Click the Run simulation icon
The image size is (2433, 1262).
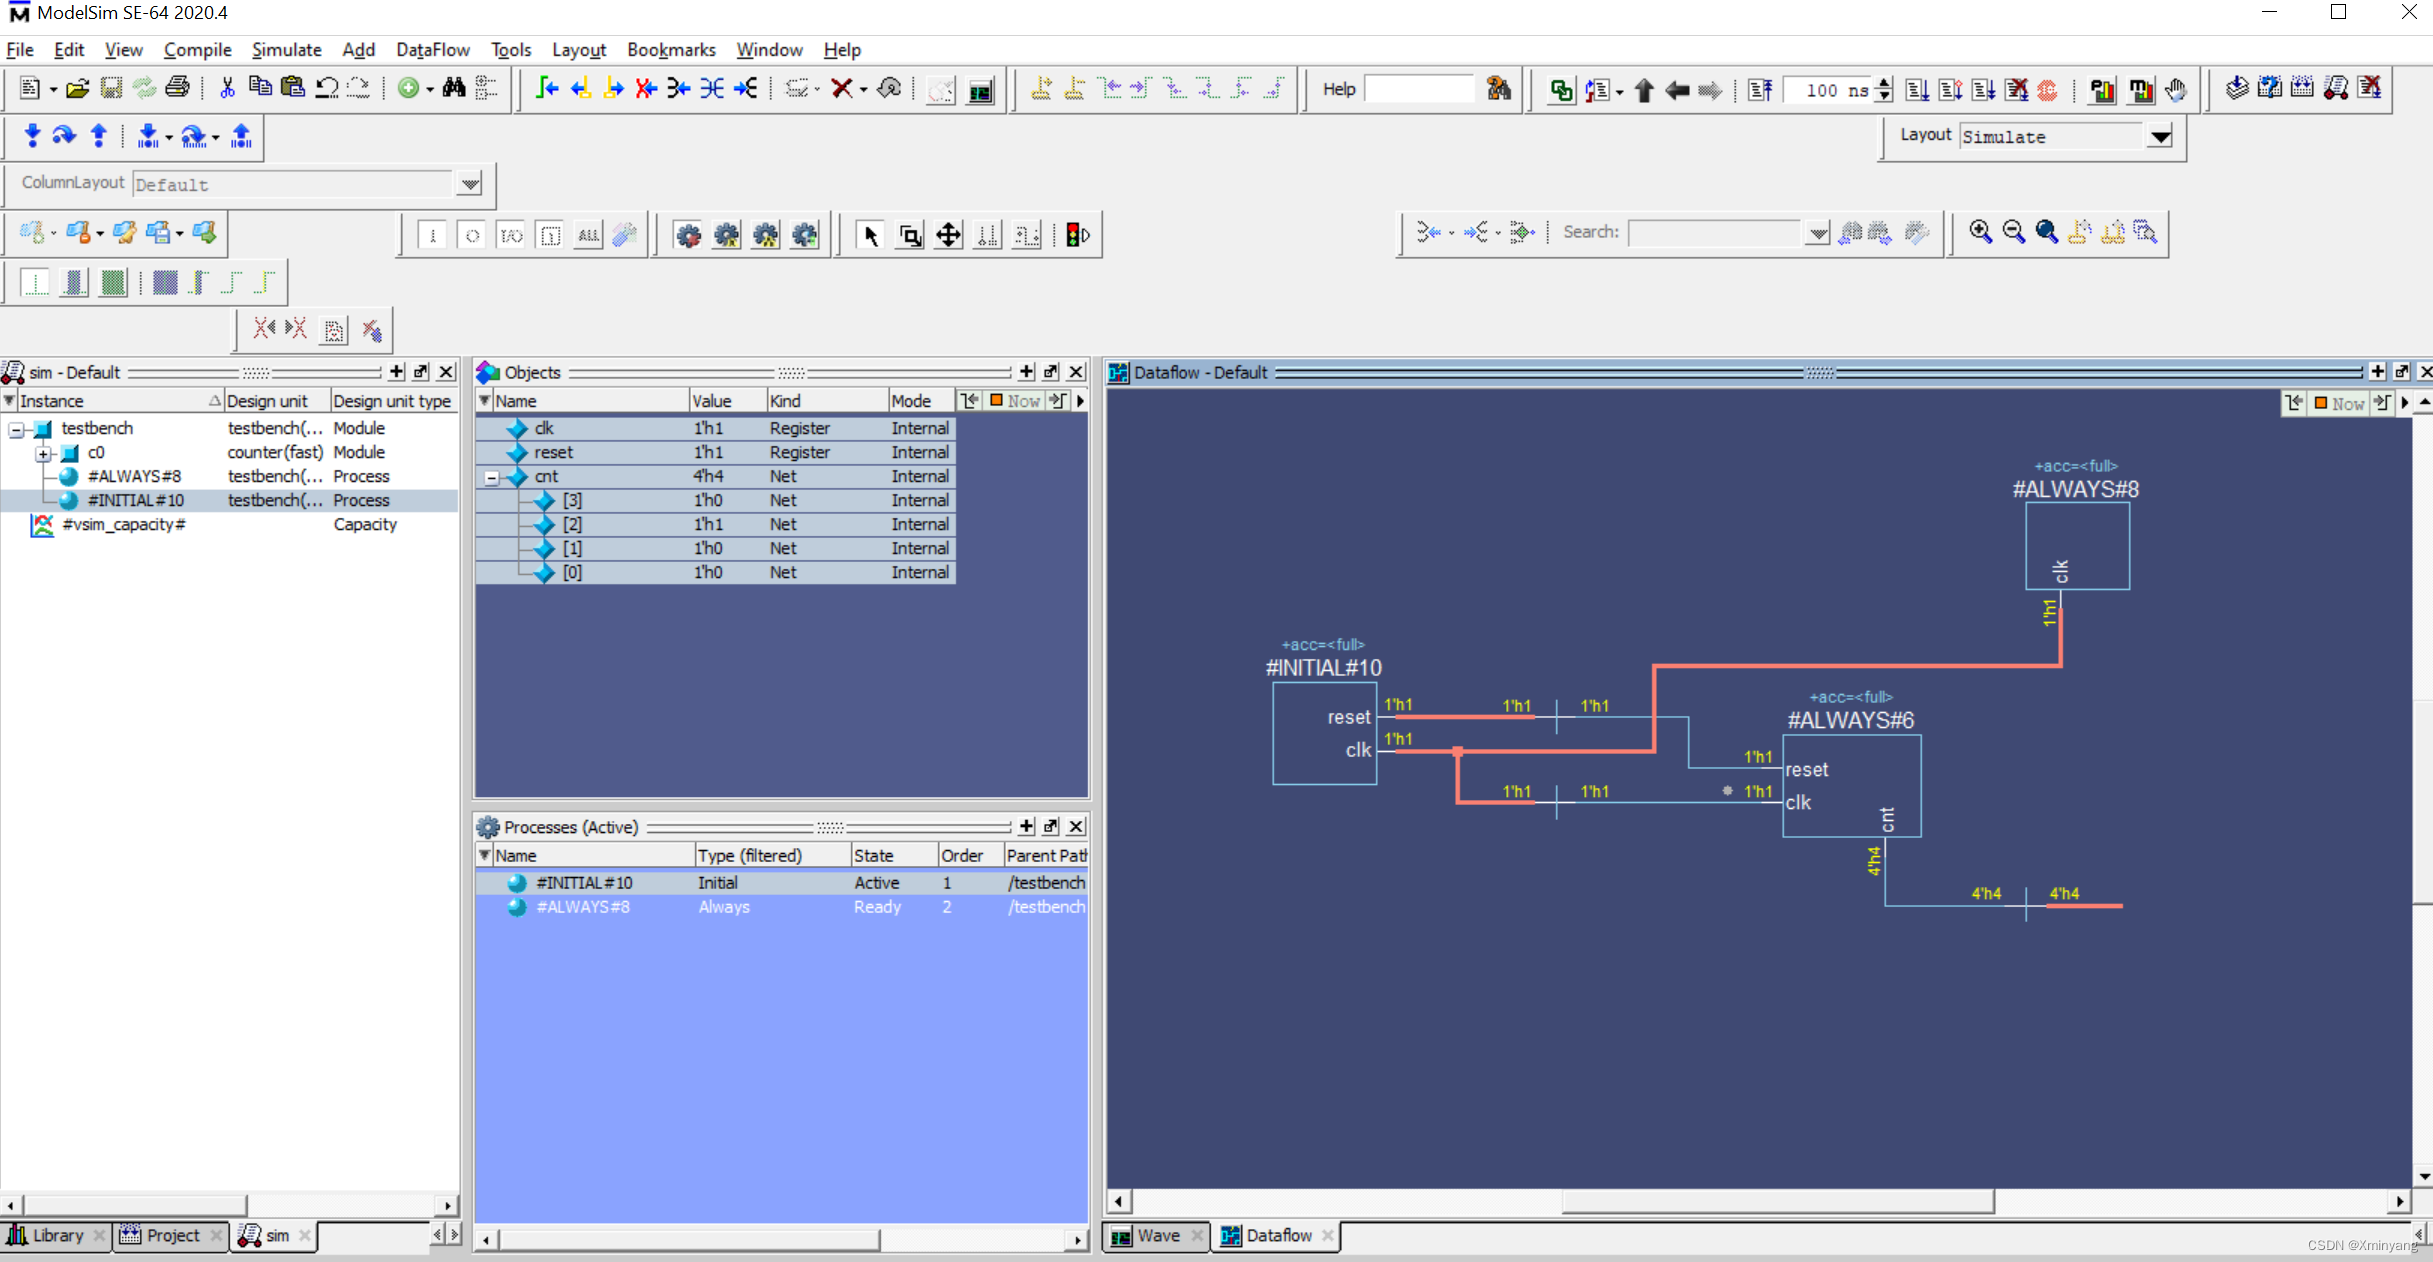point(1917,90)
